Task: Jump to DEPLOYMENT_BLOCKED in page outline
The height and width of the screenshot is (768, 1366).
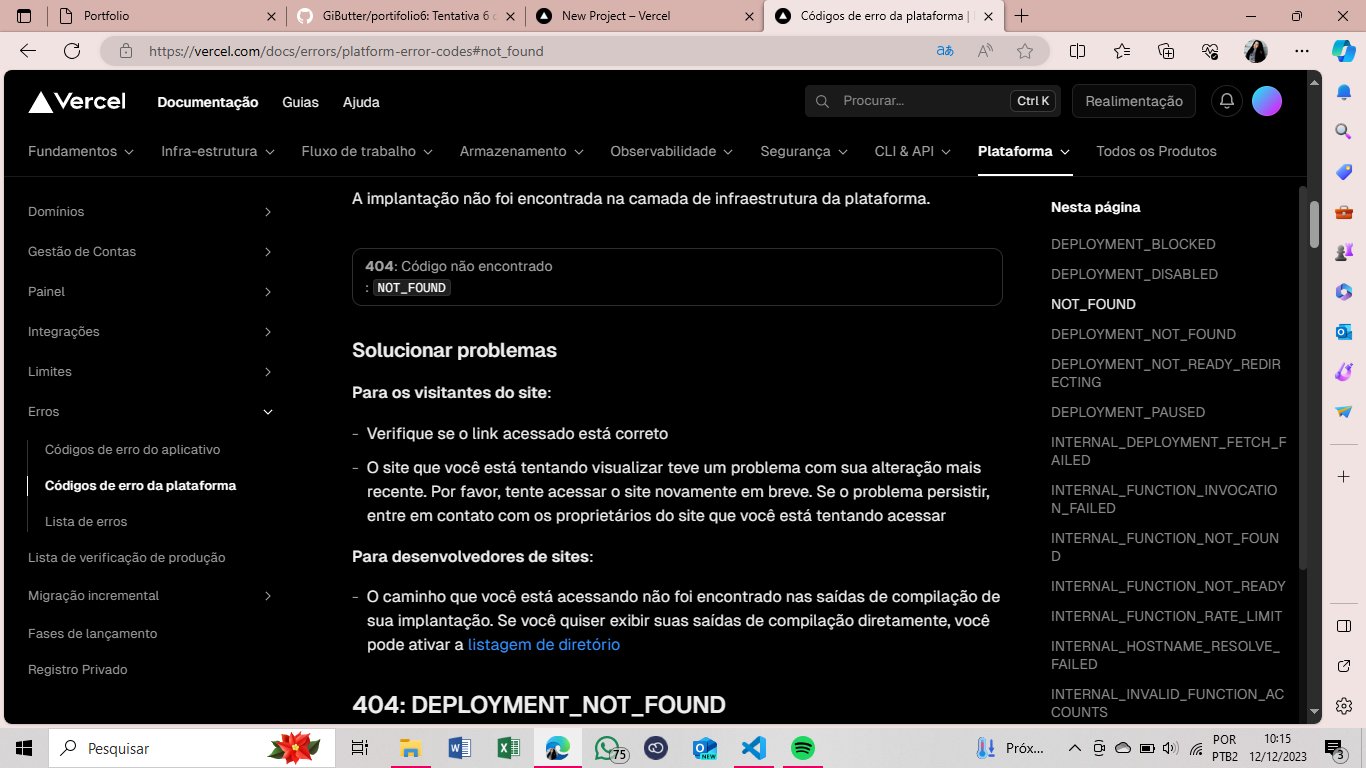Action: point(1133,244)
